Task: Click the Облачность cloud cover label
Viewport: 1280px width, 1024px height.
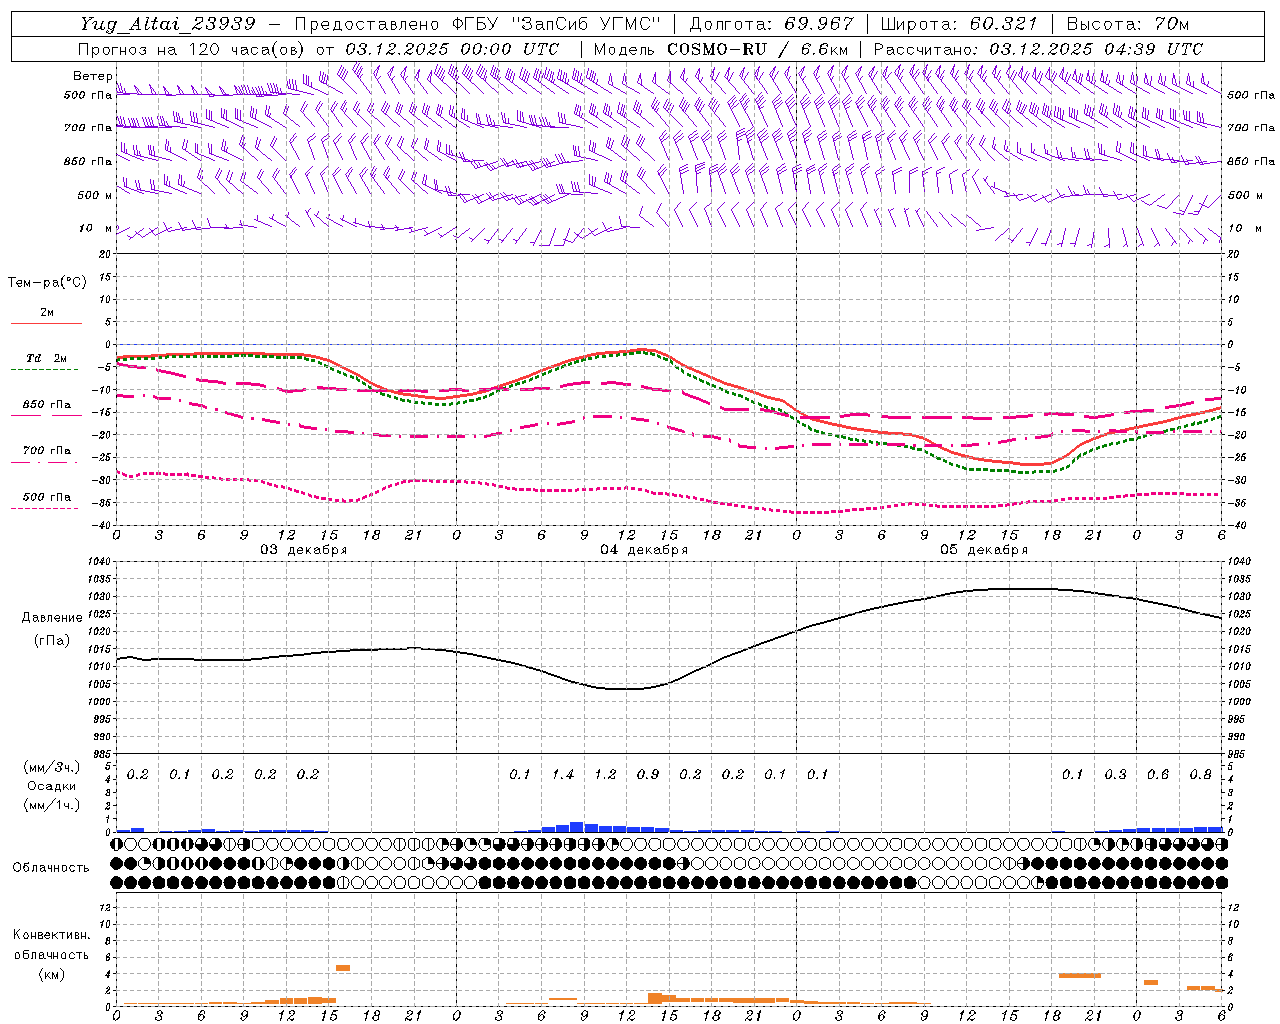Action: point(51,868)
